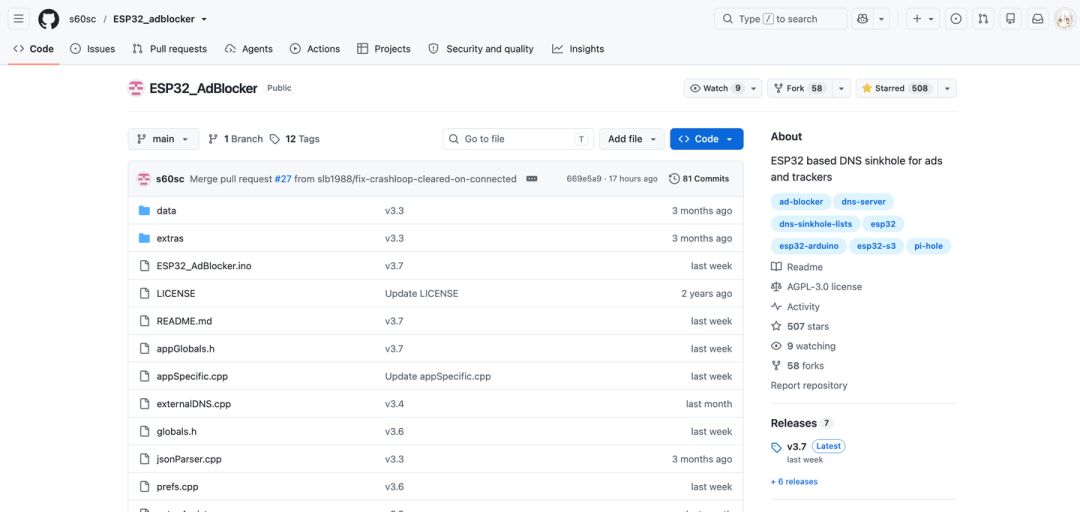The height and width of the screenshot is (512, 1080).
Task: Open pull request #27 link
Action: pos(283,178)
